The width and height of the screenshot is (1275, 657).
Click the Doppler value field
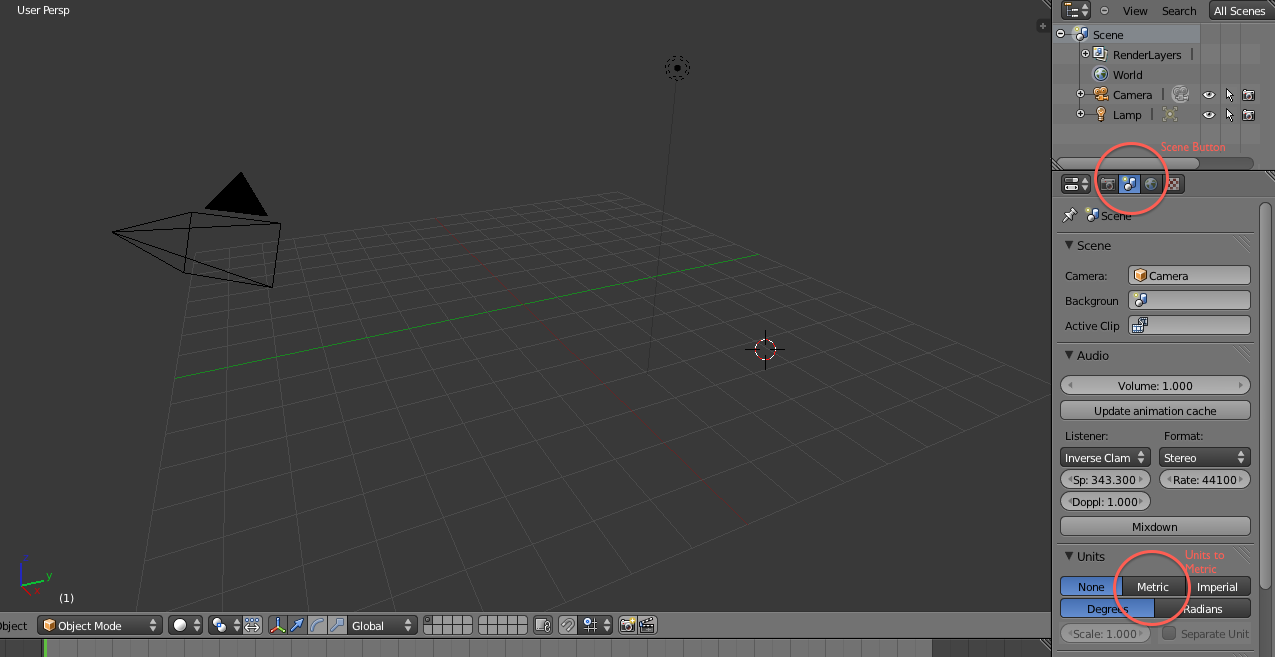1106,501
